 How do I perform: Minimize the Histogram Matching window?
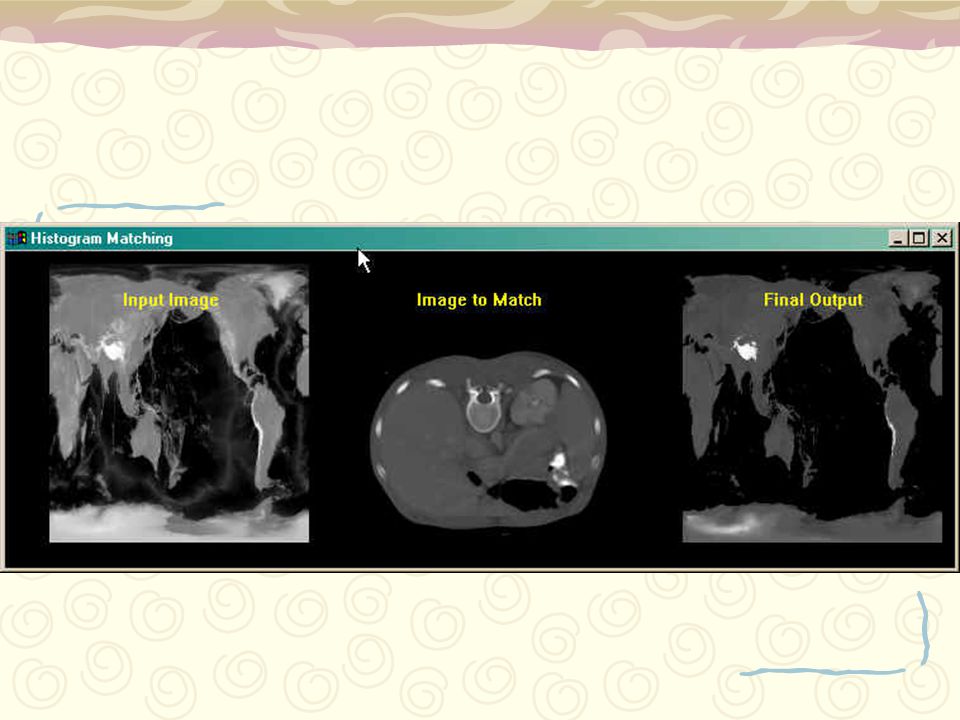898,238
